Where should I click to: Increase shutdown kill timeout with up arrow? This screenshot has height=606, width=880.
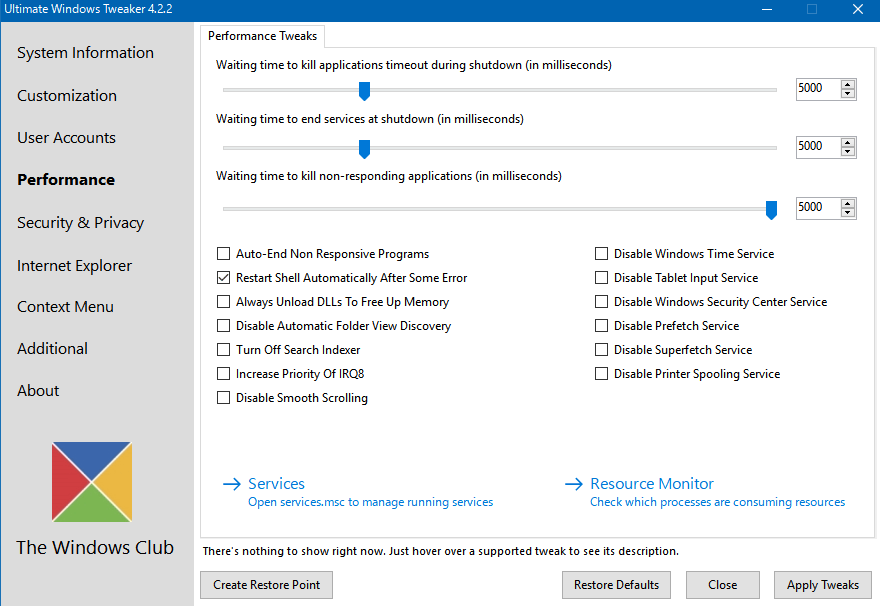[848, 84]
